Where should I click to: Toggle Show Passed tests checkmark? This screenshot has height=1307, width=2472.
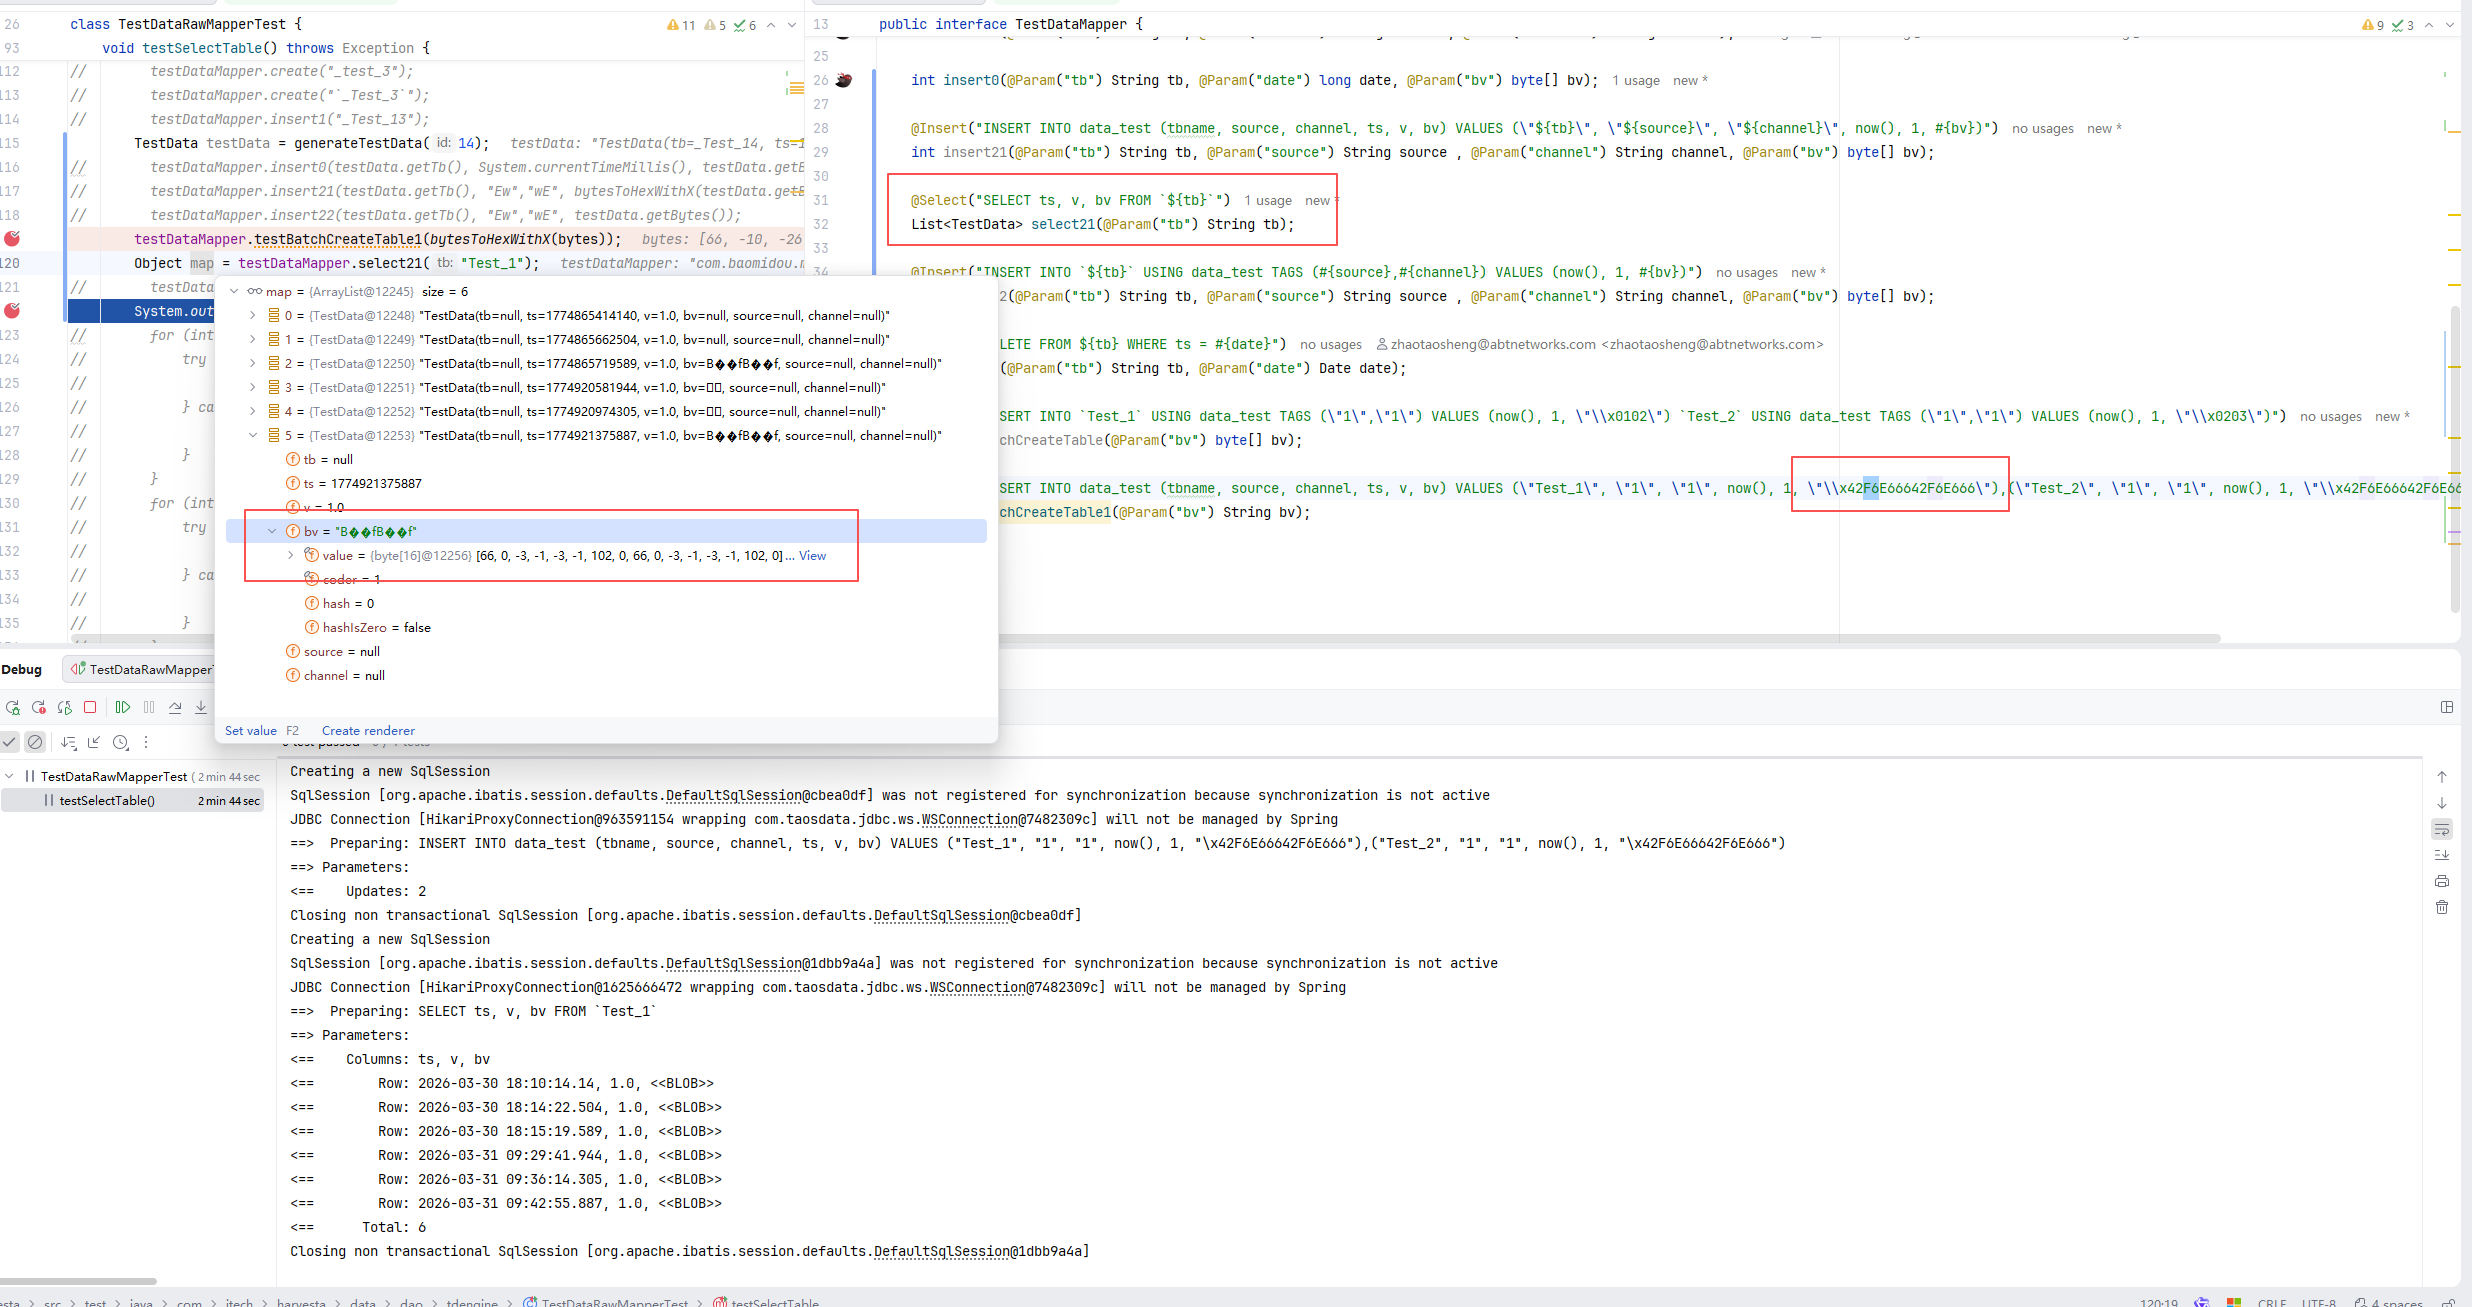point(9,742)
